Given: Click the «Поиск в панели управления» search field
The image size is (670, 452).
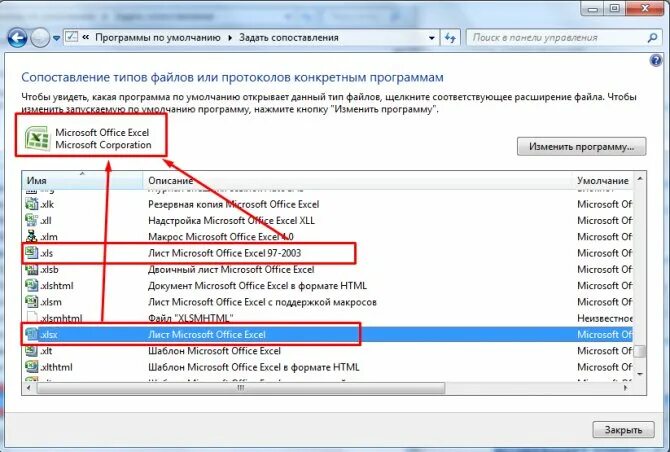Looking at the screenshot, I should (563, 38).
